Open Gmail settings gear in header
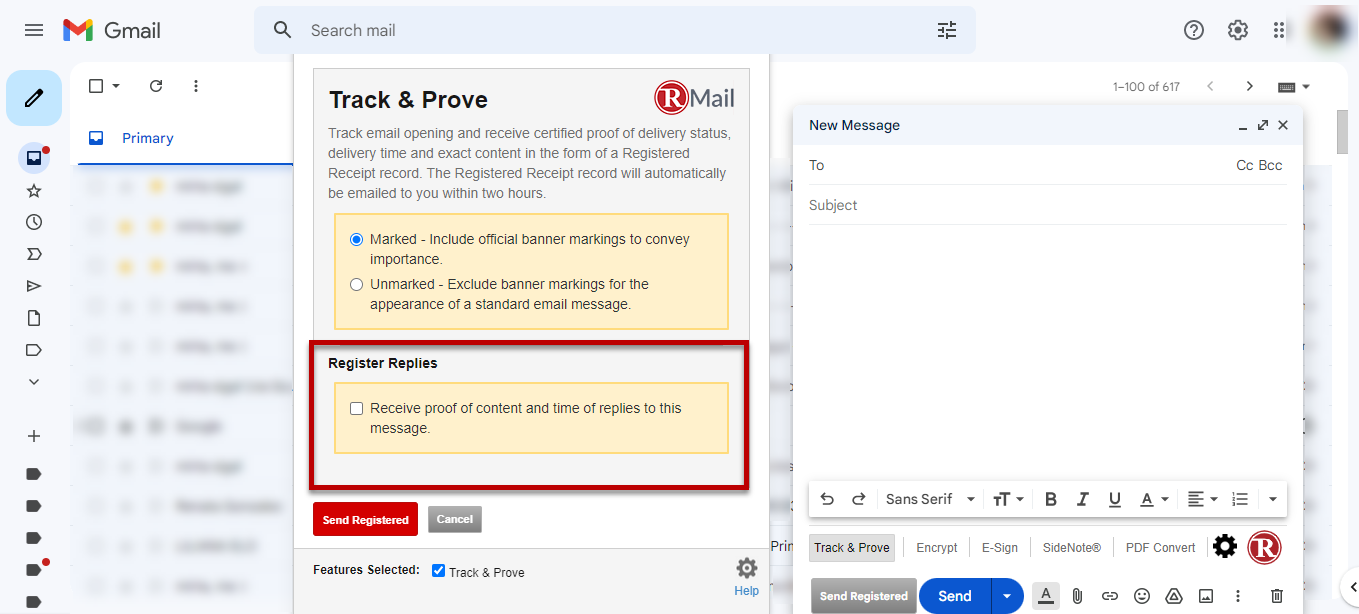The height and width of the screenshot is (614, 1359). point(1238,30)
